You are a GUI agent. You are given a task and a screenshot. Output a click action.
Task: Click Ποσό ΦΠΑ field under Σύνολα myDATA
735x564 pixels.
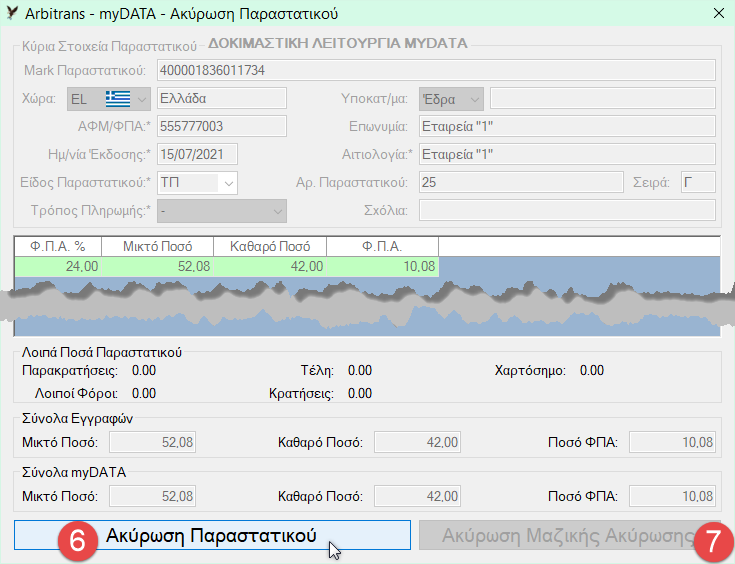672,496
